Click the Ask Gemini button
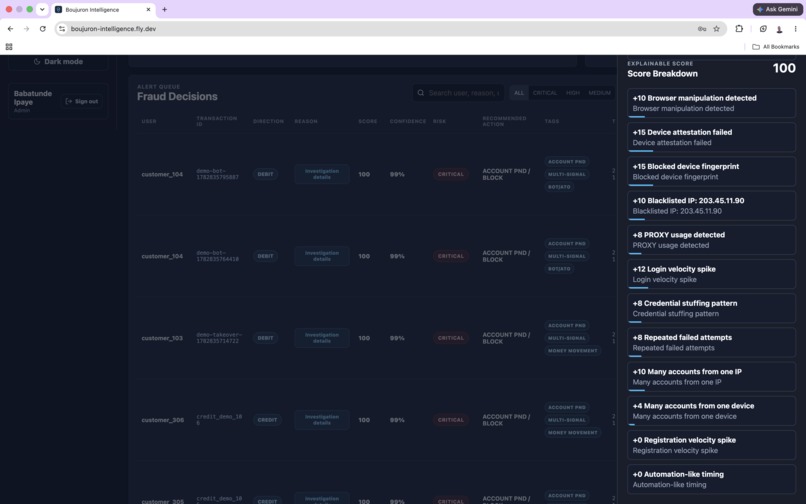This screenshot has height=504, width=806. pos(778,9)
